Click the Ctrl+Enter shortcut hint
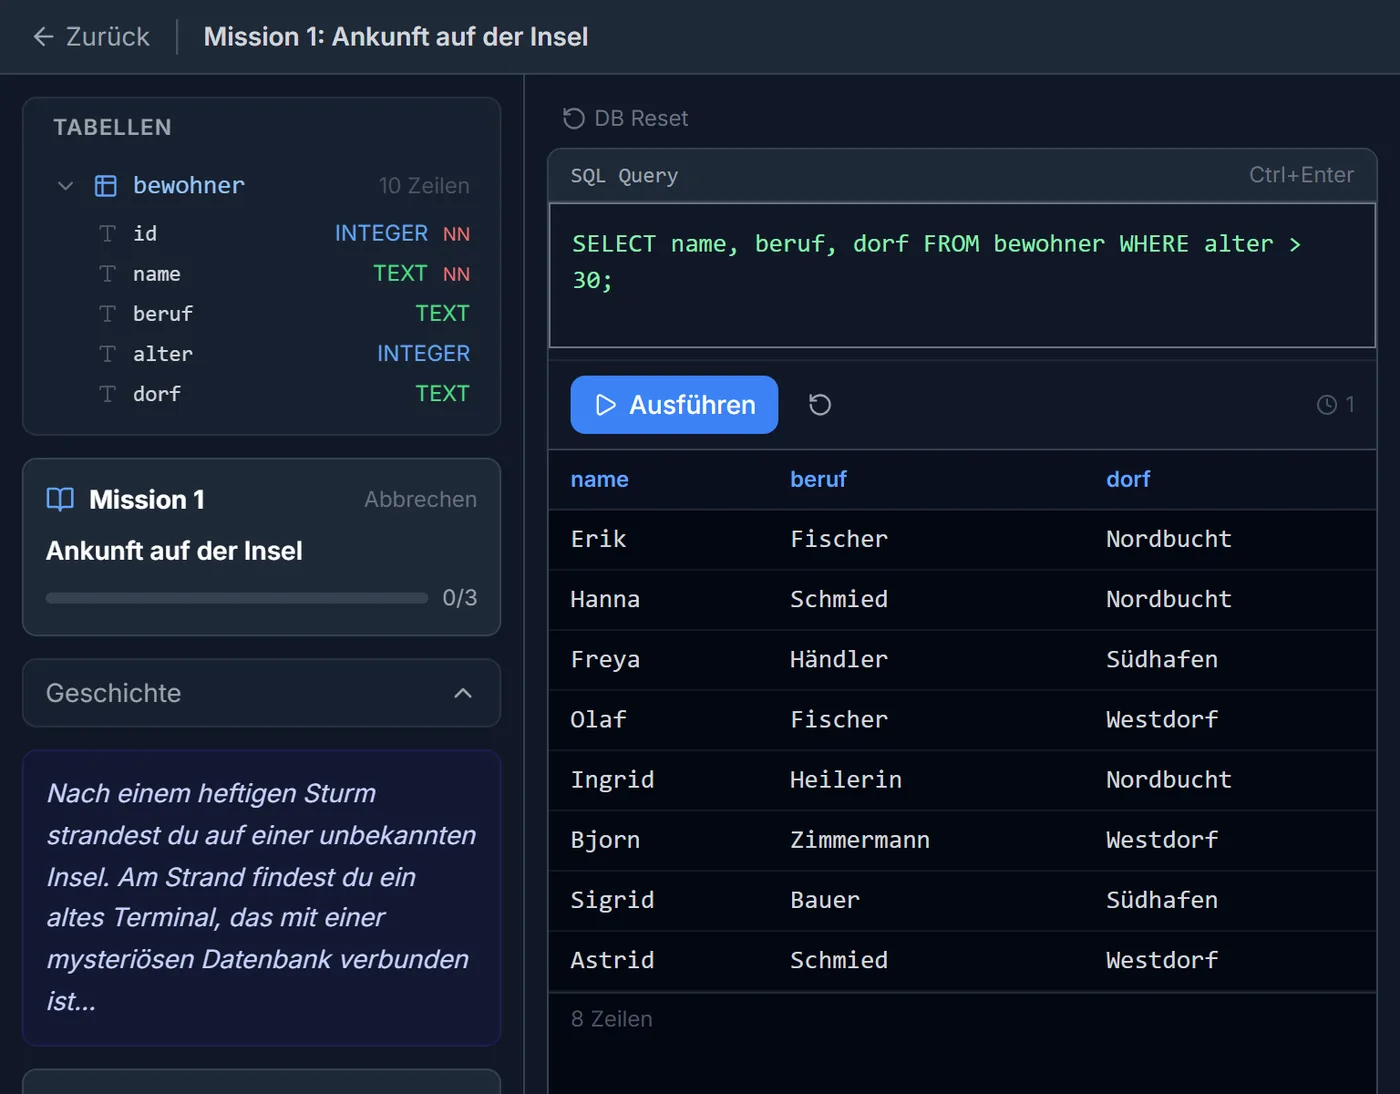This screenshot has width=1400, height=1094. 1301,175
